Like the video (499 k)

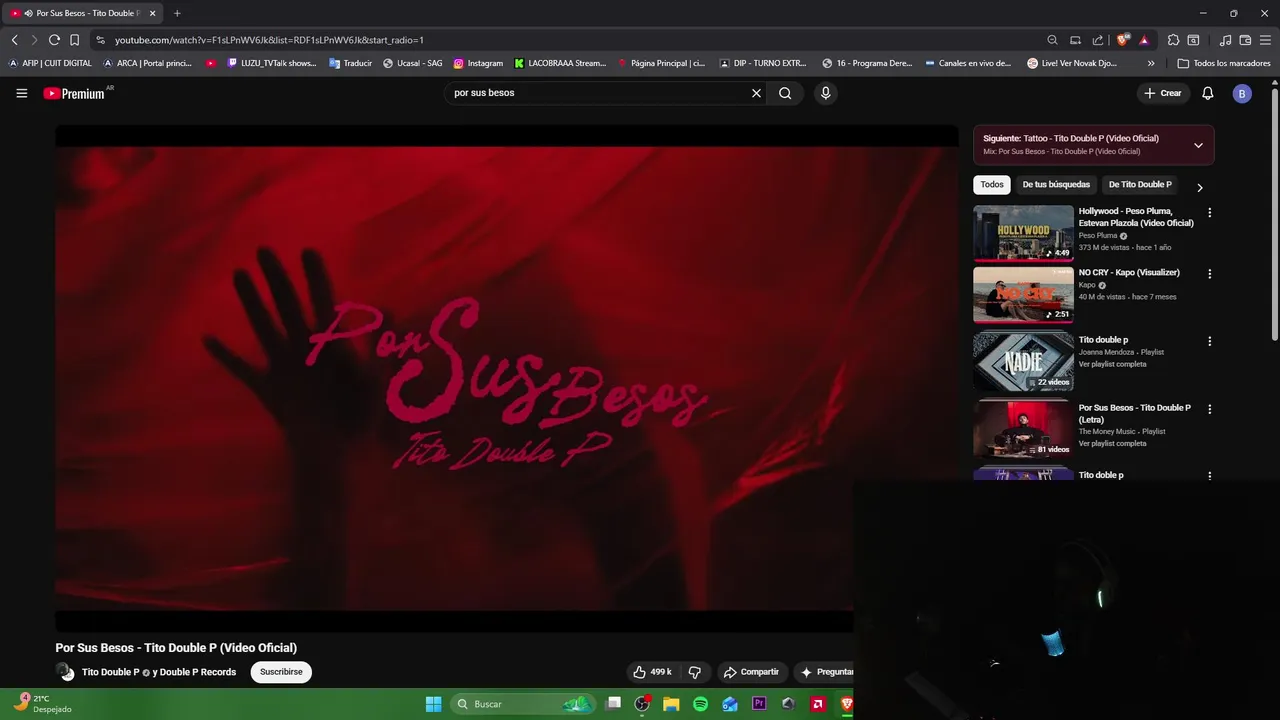652,672
